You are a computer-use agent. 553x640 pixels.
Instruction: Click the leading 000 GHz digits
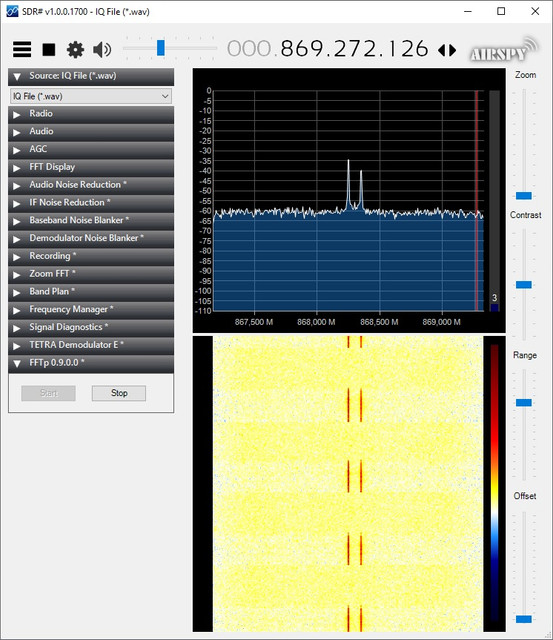(x=249, y=49)
